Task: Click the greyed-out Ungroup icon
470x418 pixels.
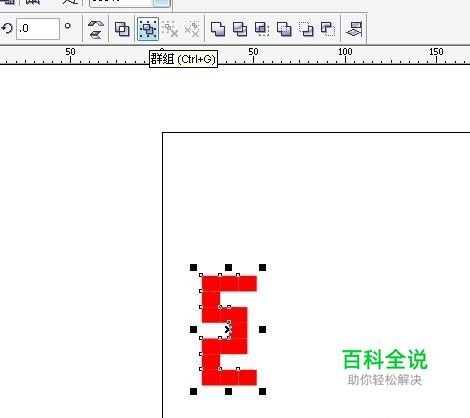Action: click(x=170, y=29)
